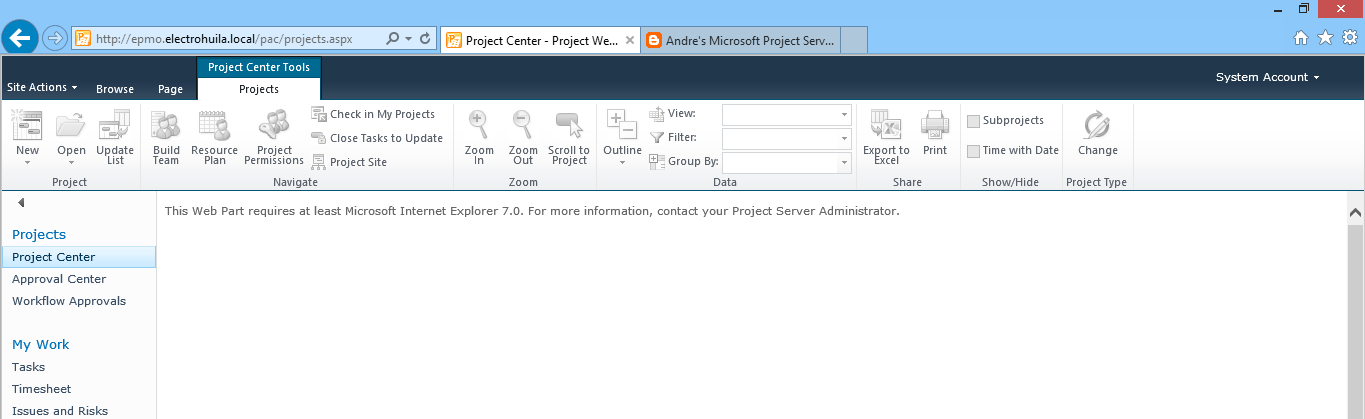The image size is (1365, 419).
Task: Go to Timesheet in My Work
Action: click(42, 389)
